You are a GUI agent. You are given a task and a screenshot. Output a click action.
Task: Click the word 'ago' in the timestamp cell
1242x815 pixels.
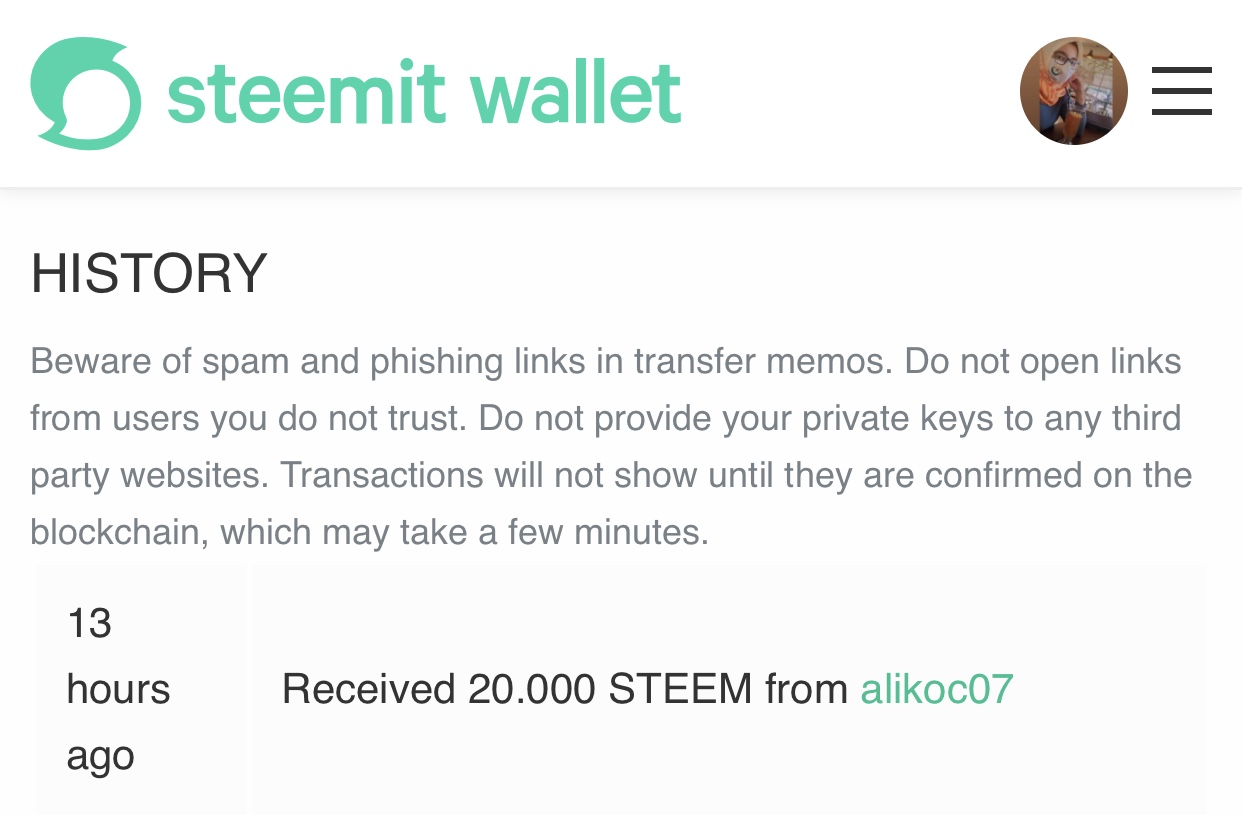point(100,757)
